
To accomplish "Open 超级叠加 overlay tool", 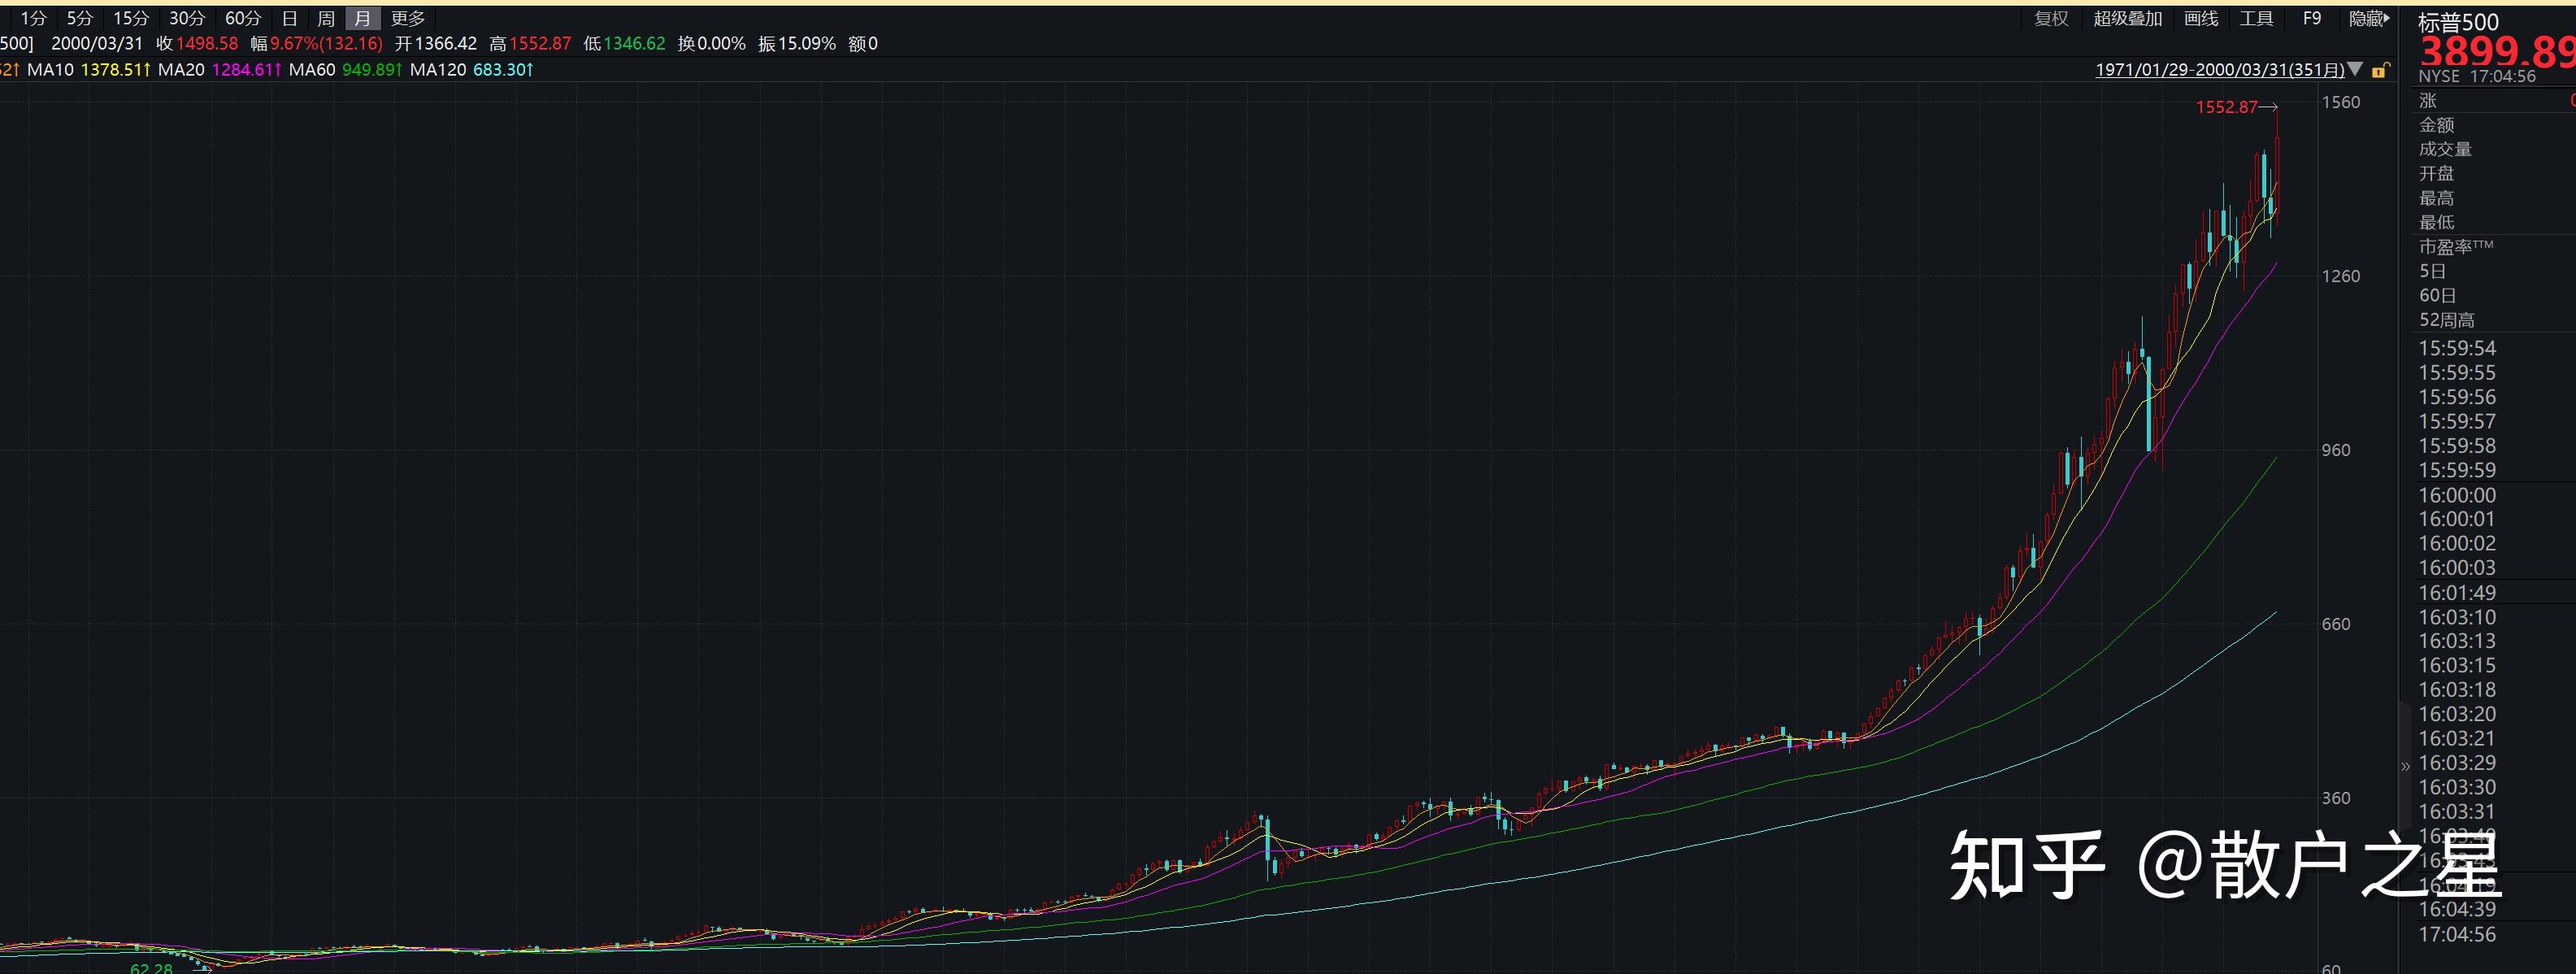I will (2127, 18).
